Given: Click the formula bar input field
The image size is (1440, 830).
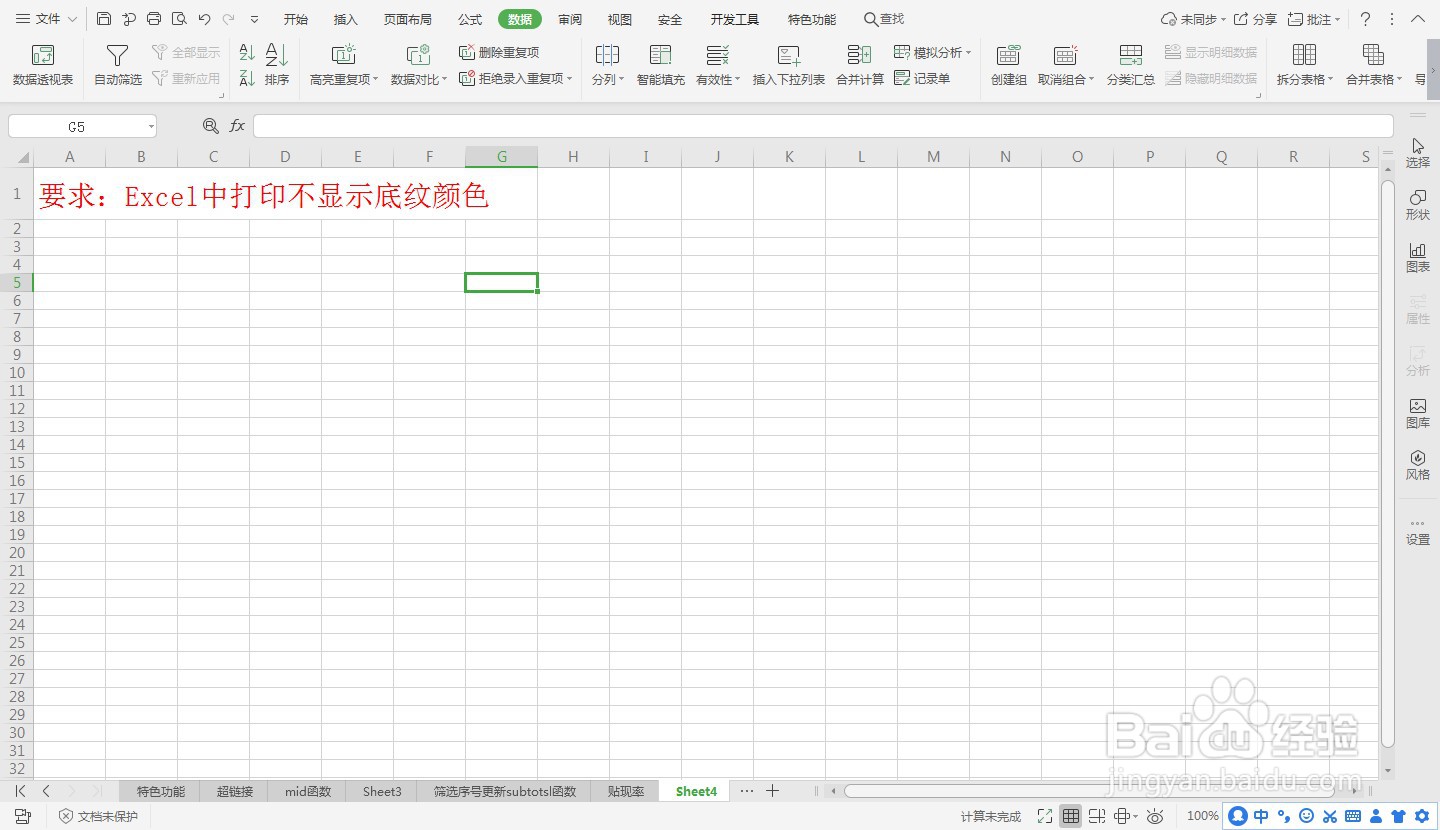Looking at the screenshot, I should (823, 126).
